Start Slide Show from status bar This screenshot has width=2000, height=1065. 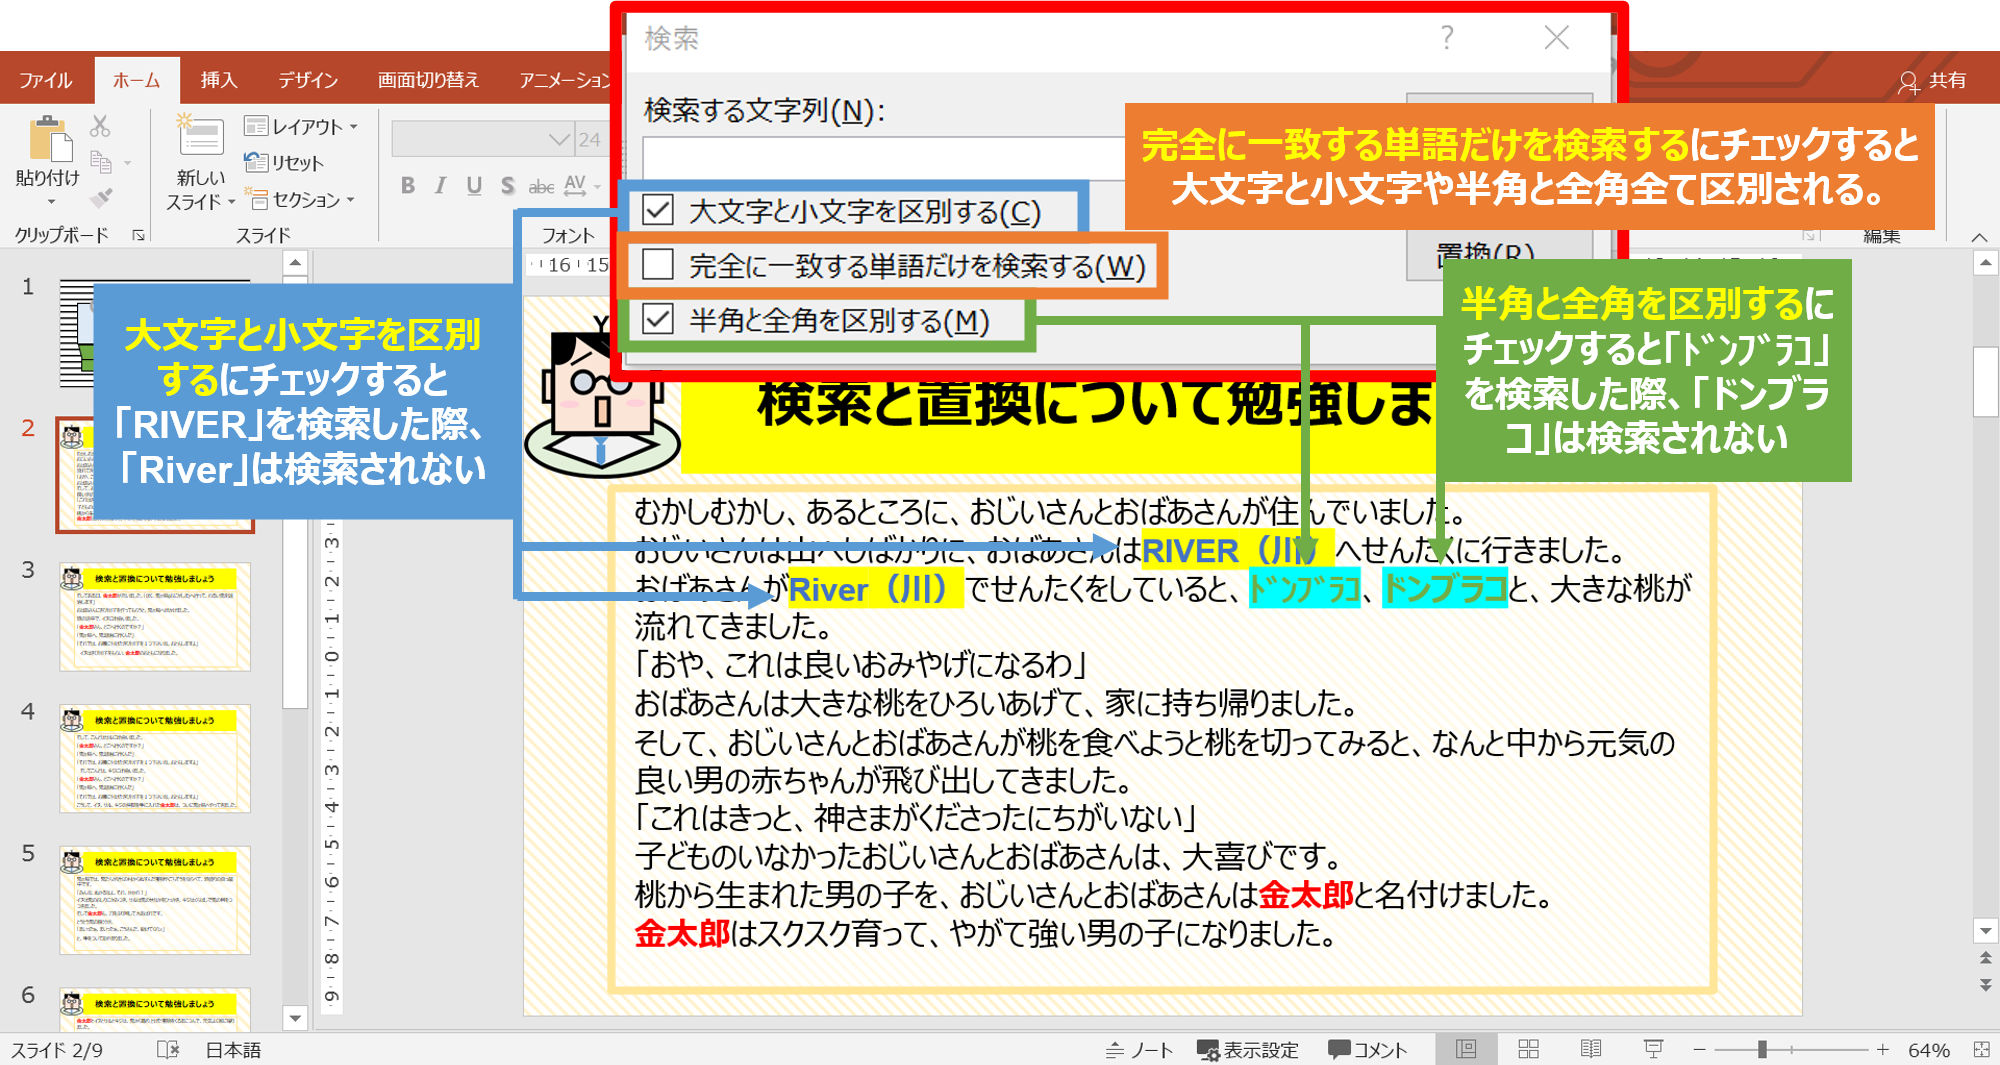tap(1653, 1049)
